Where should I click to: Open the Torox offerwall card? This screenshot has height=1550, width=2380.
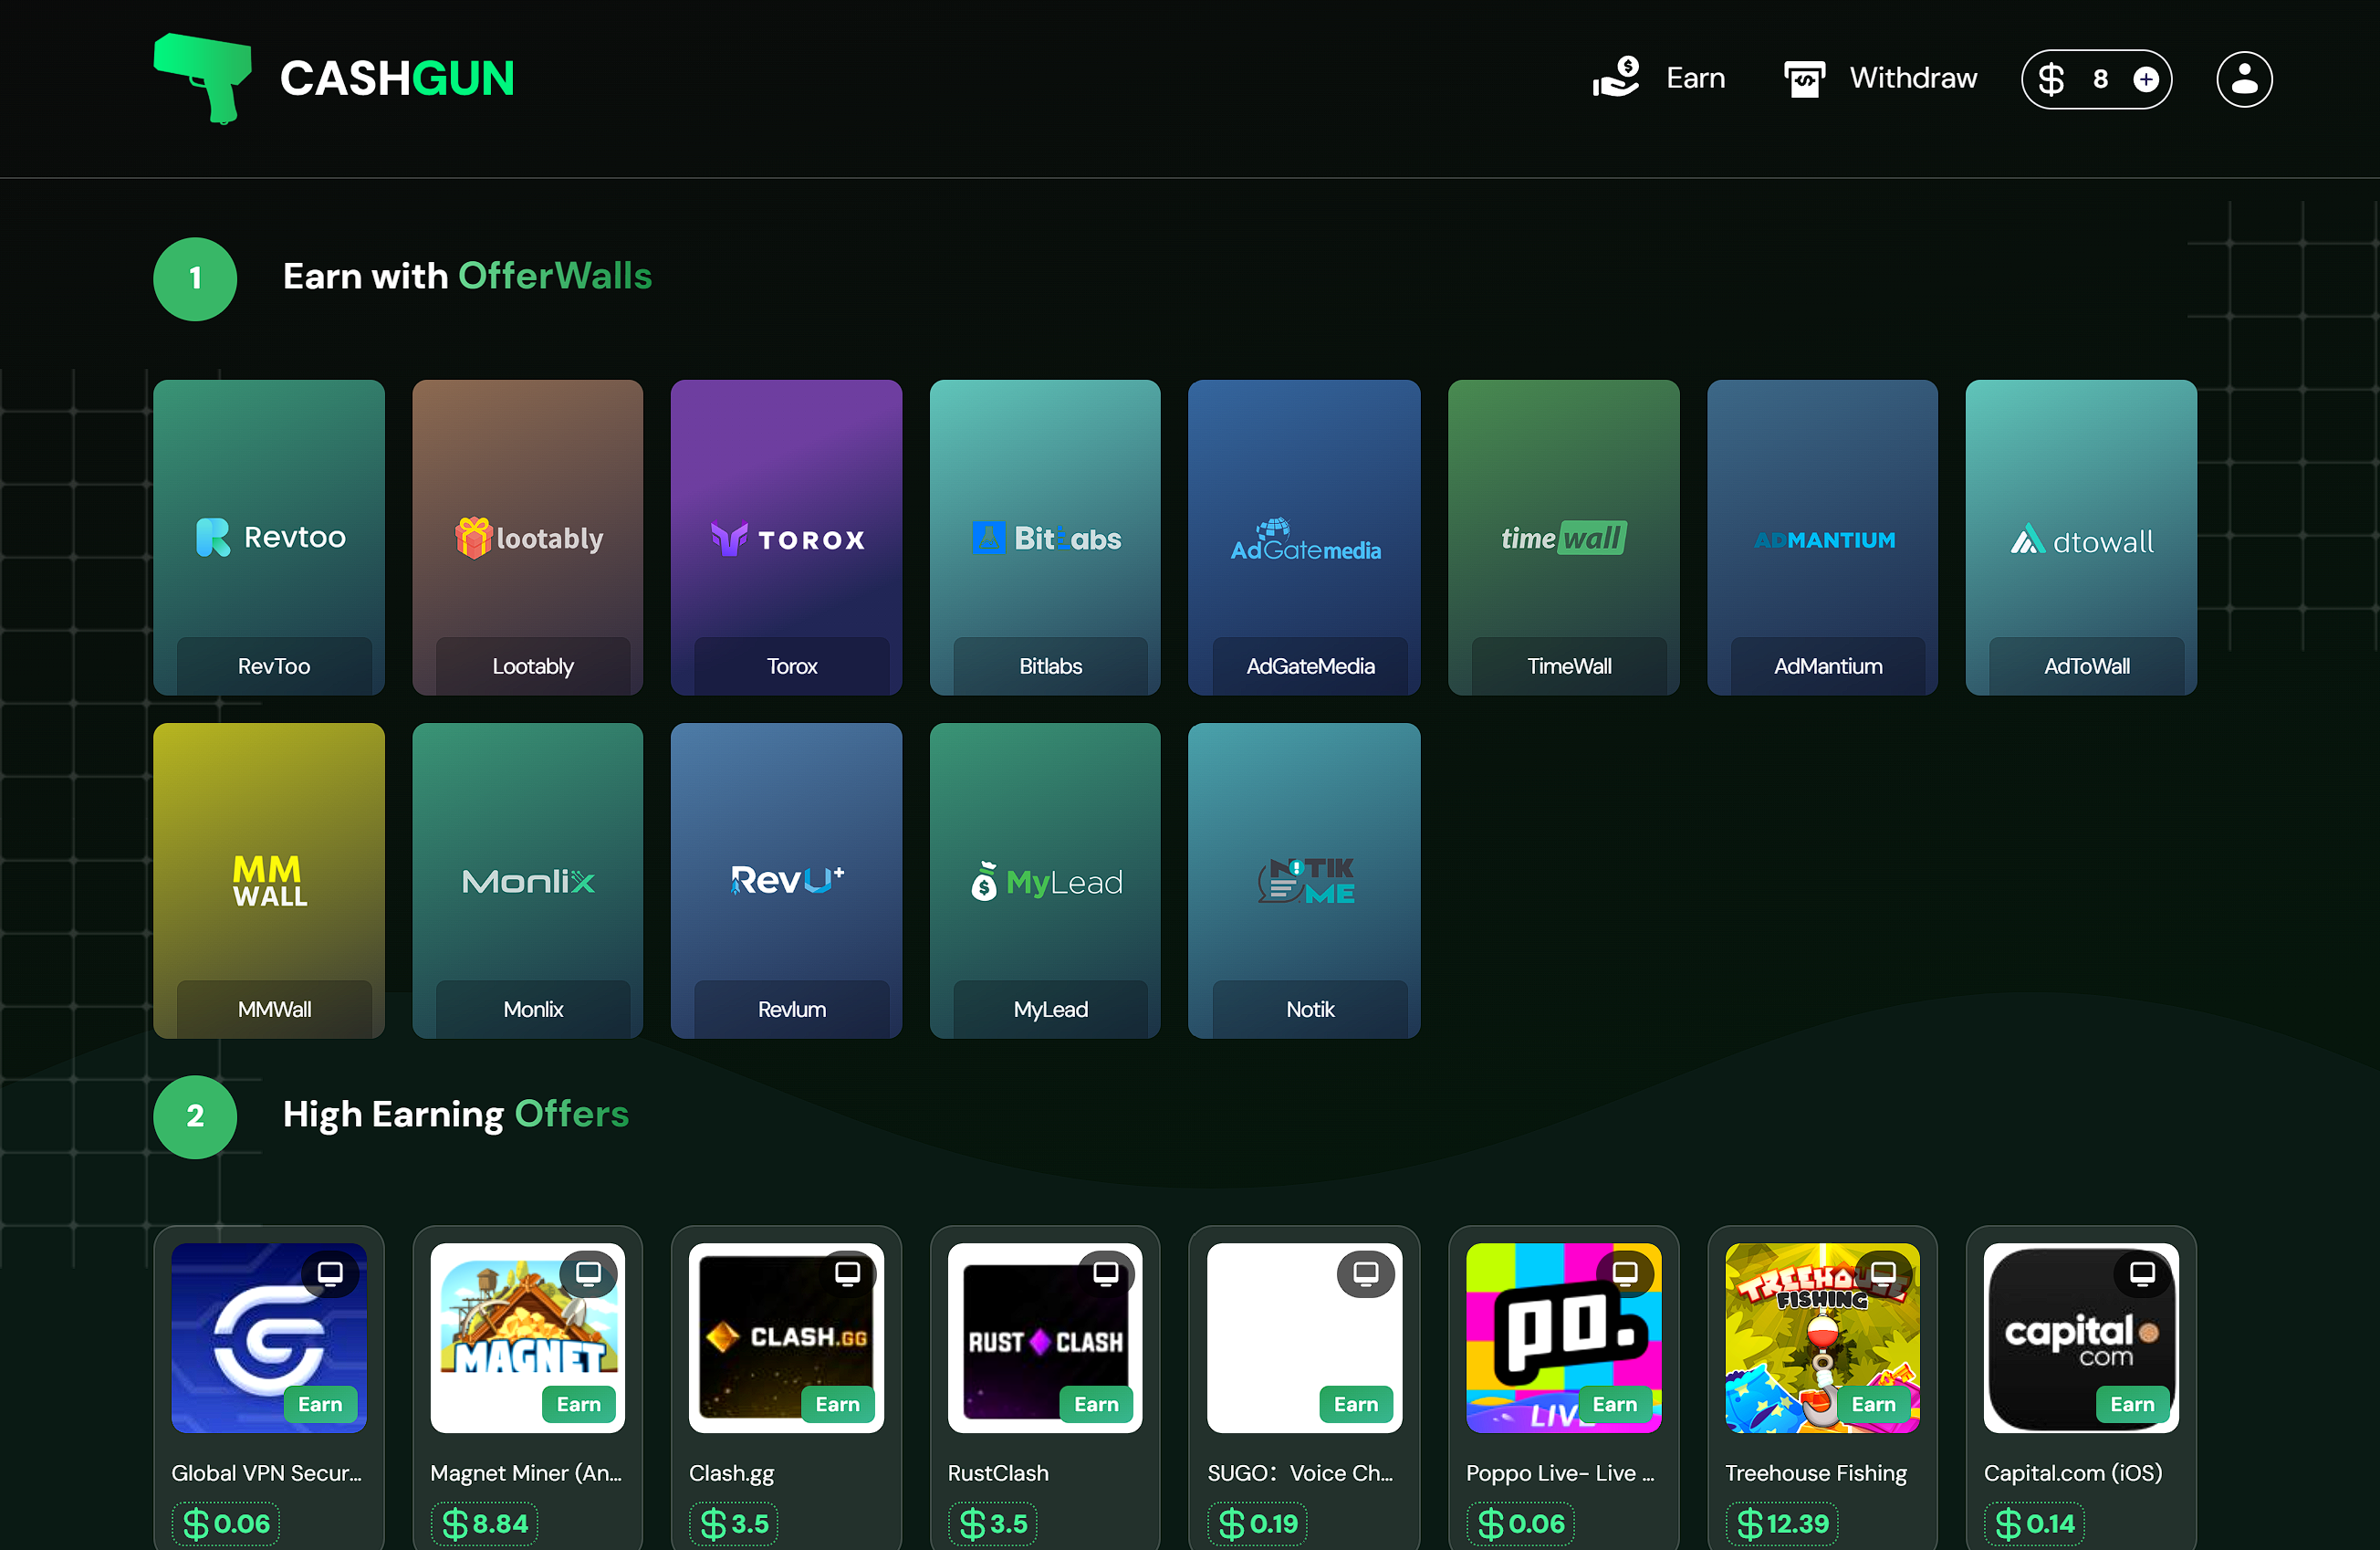[786, 537]
